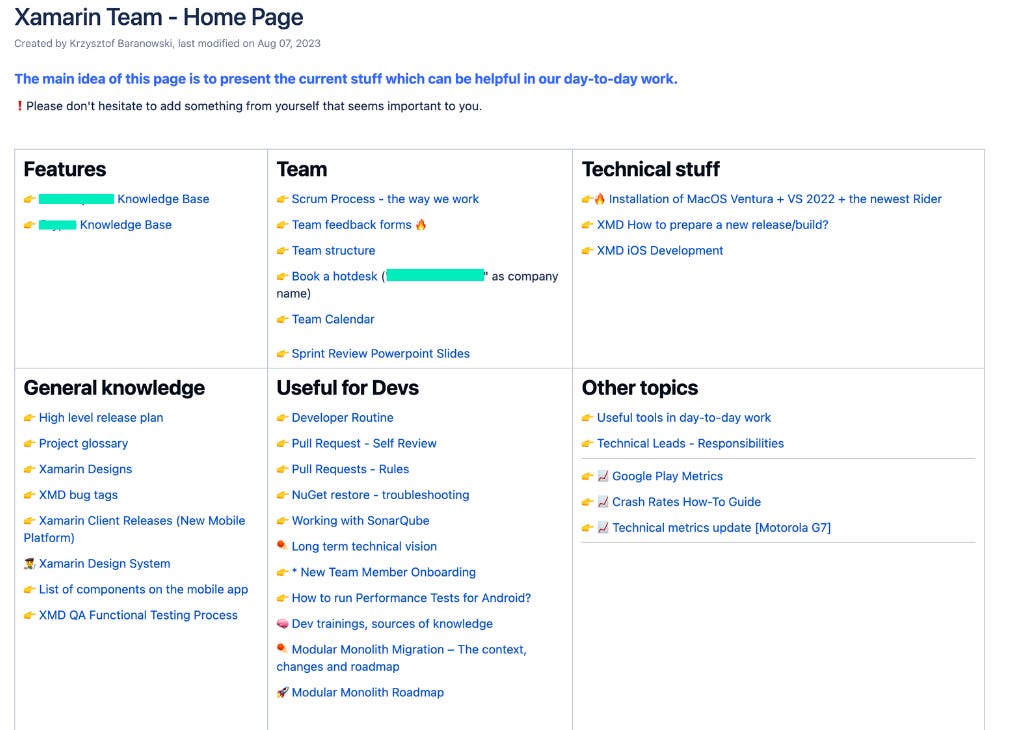Click the fire emoji before Installation of MacOS Ventura
The height and width of the screenshot is (730, 1024).
pos(600,198)
